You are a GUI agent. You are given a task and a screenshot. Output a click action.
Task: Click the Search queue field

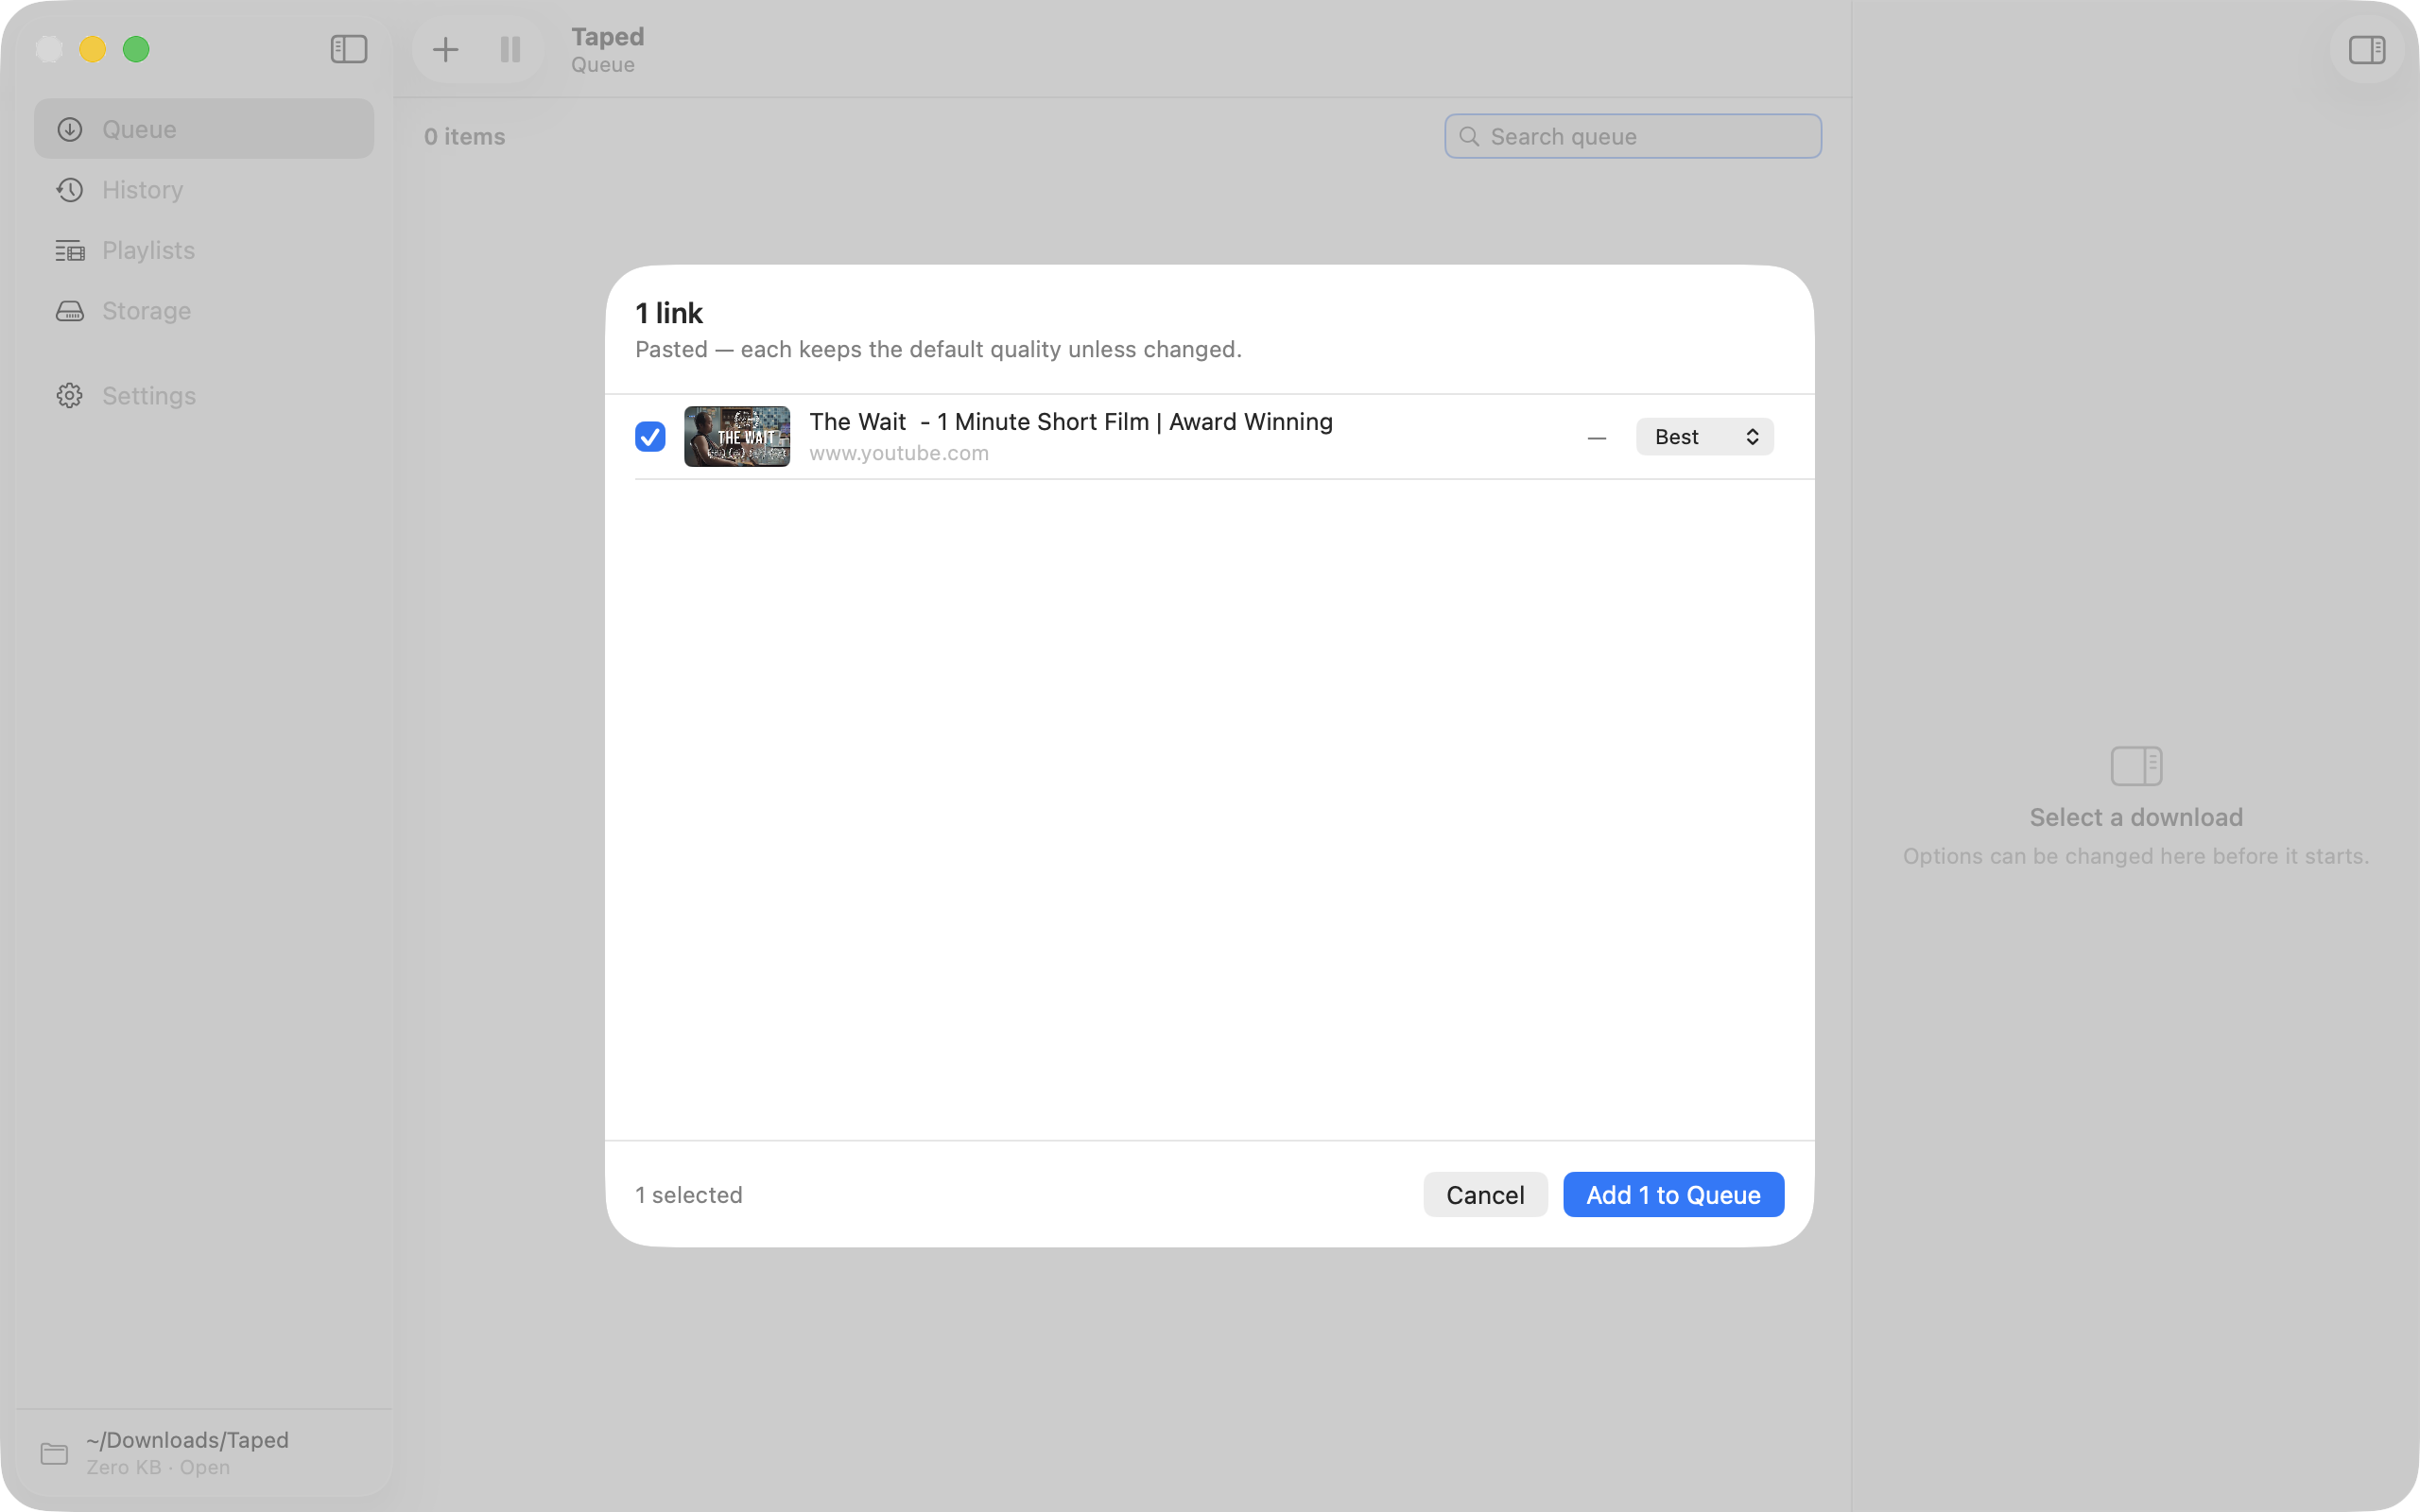tap(1632, 136)
